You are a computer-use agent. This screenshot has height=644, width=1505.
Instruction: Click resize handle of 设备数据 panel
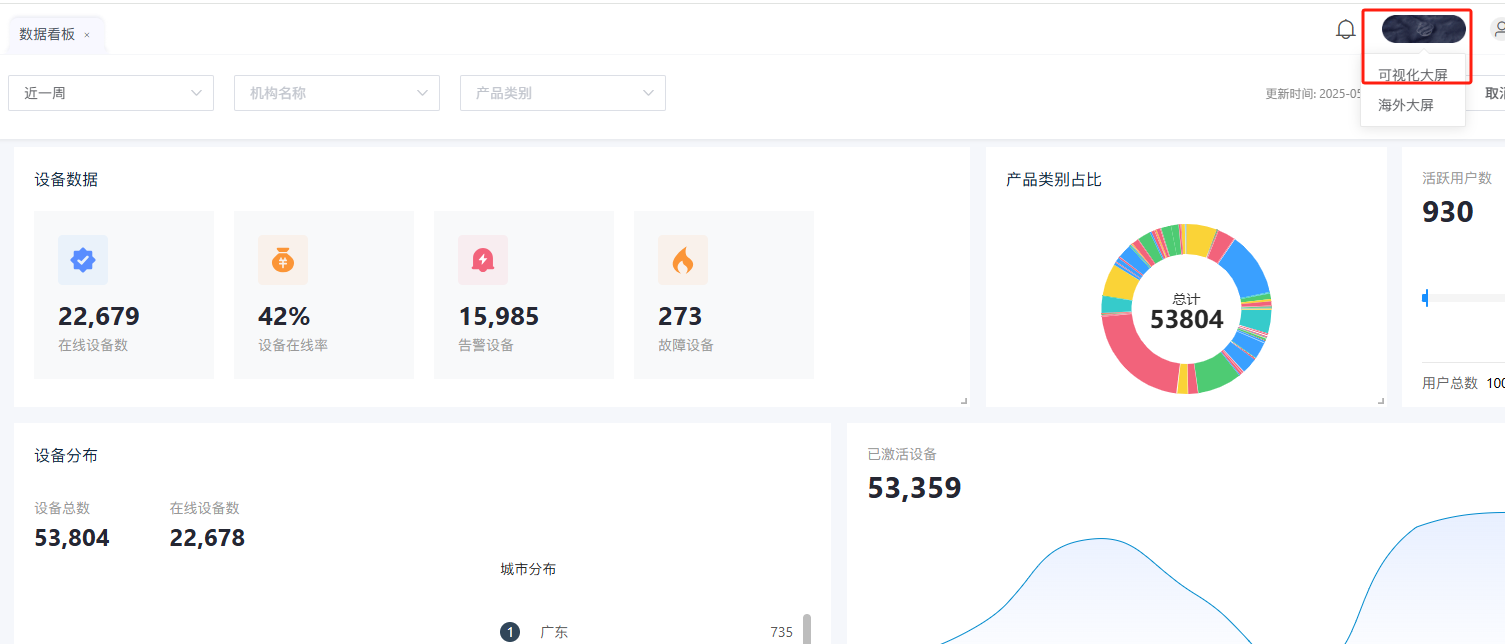[964, 401]
